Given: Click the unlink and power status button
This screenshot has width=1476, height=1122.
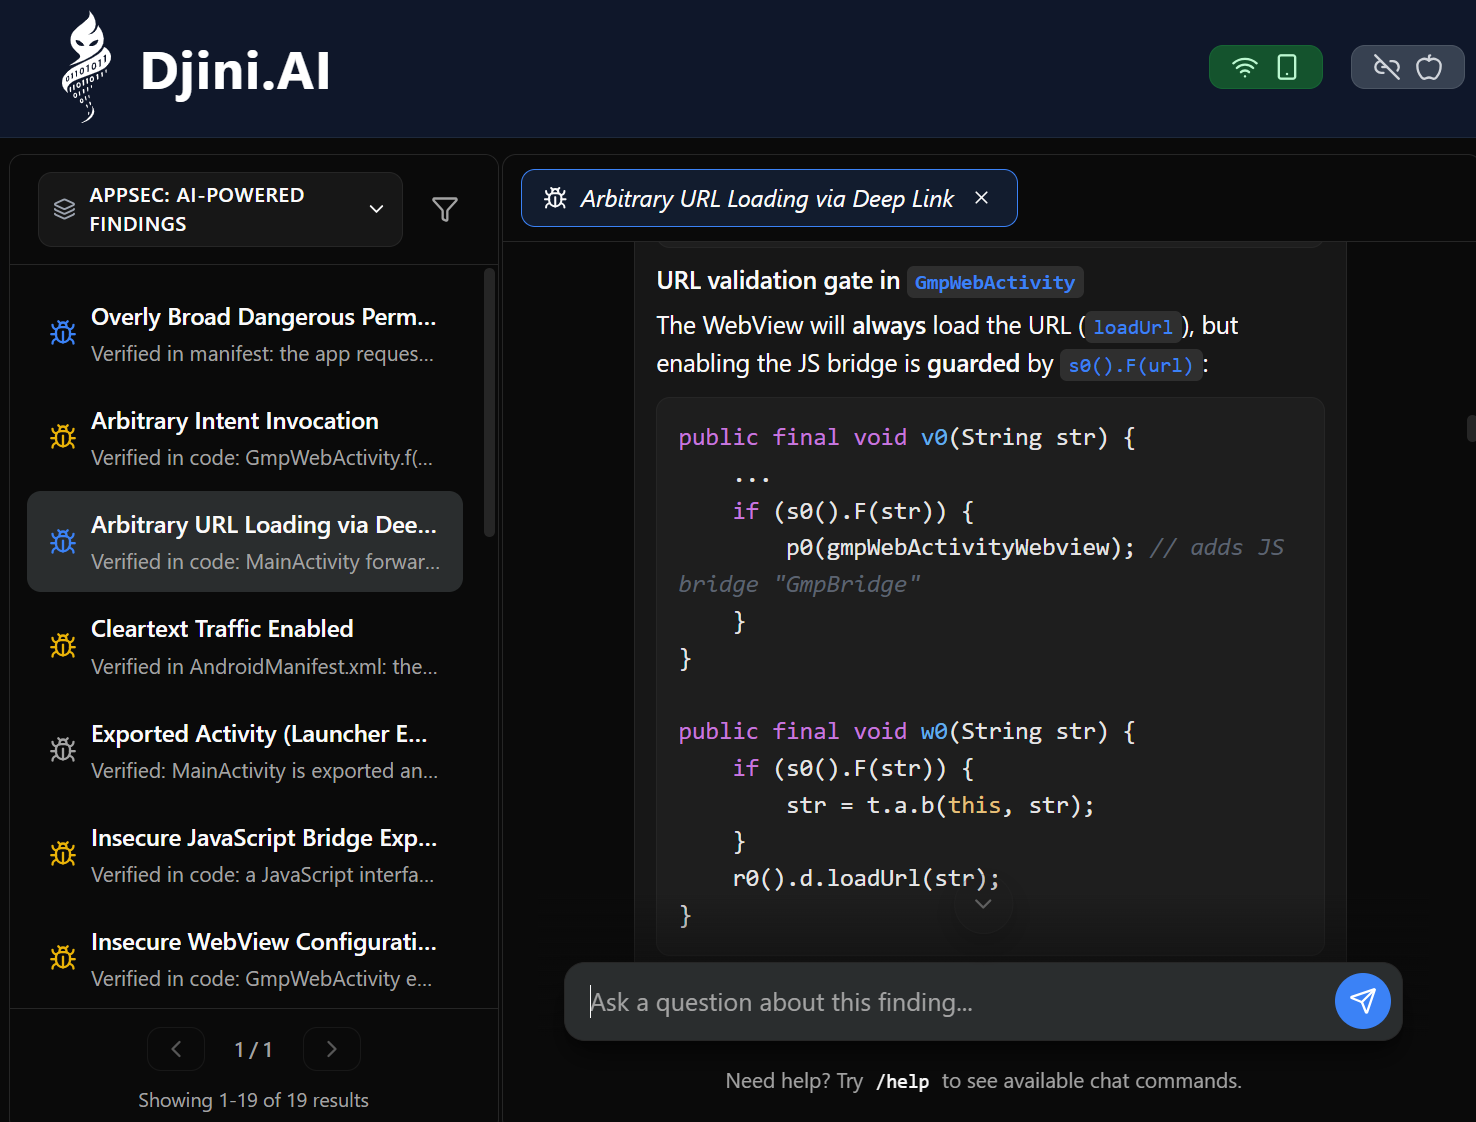Looking at the screenshot, I should pyautogui.click(x=1408, y=67).
